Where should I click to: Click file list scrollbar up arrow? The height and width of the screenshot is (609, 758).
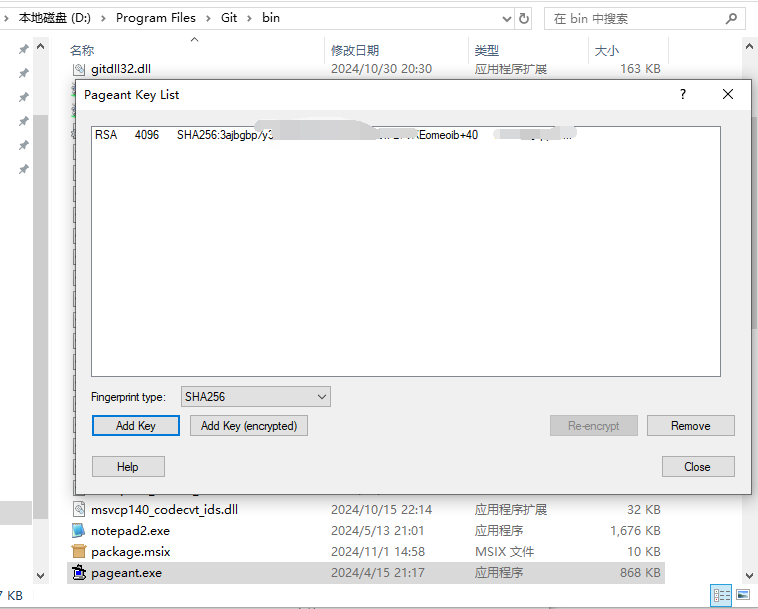(x=749, y=47)
